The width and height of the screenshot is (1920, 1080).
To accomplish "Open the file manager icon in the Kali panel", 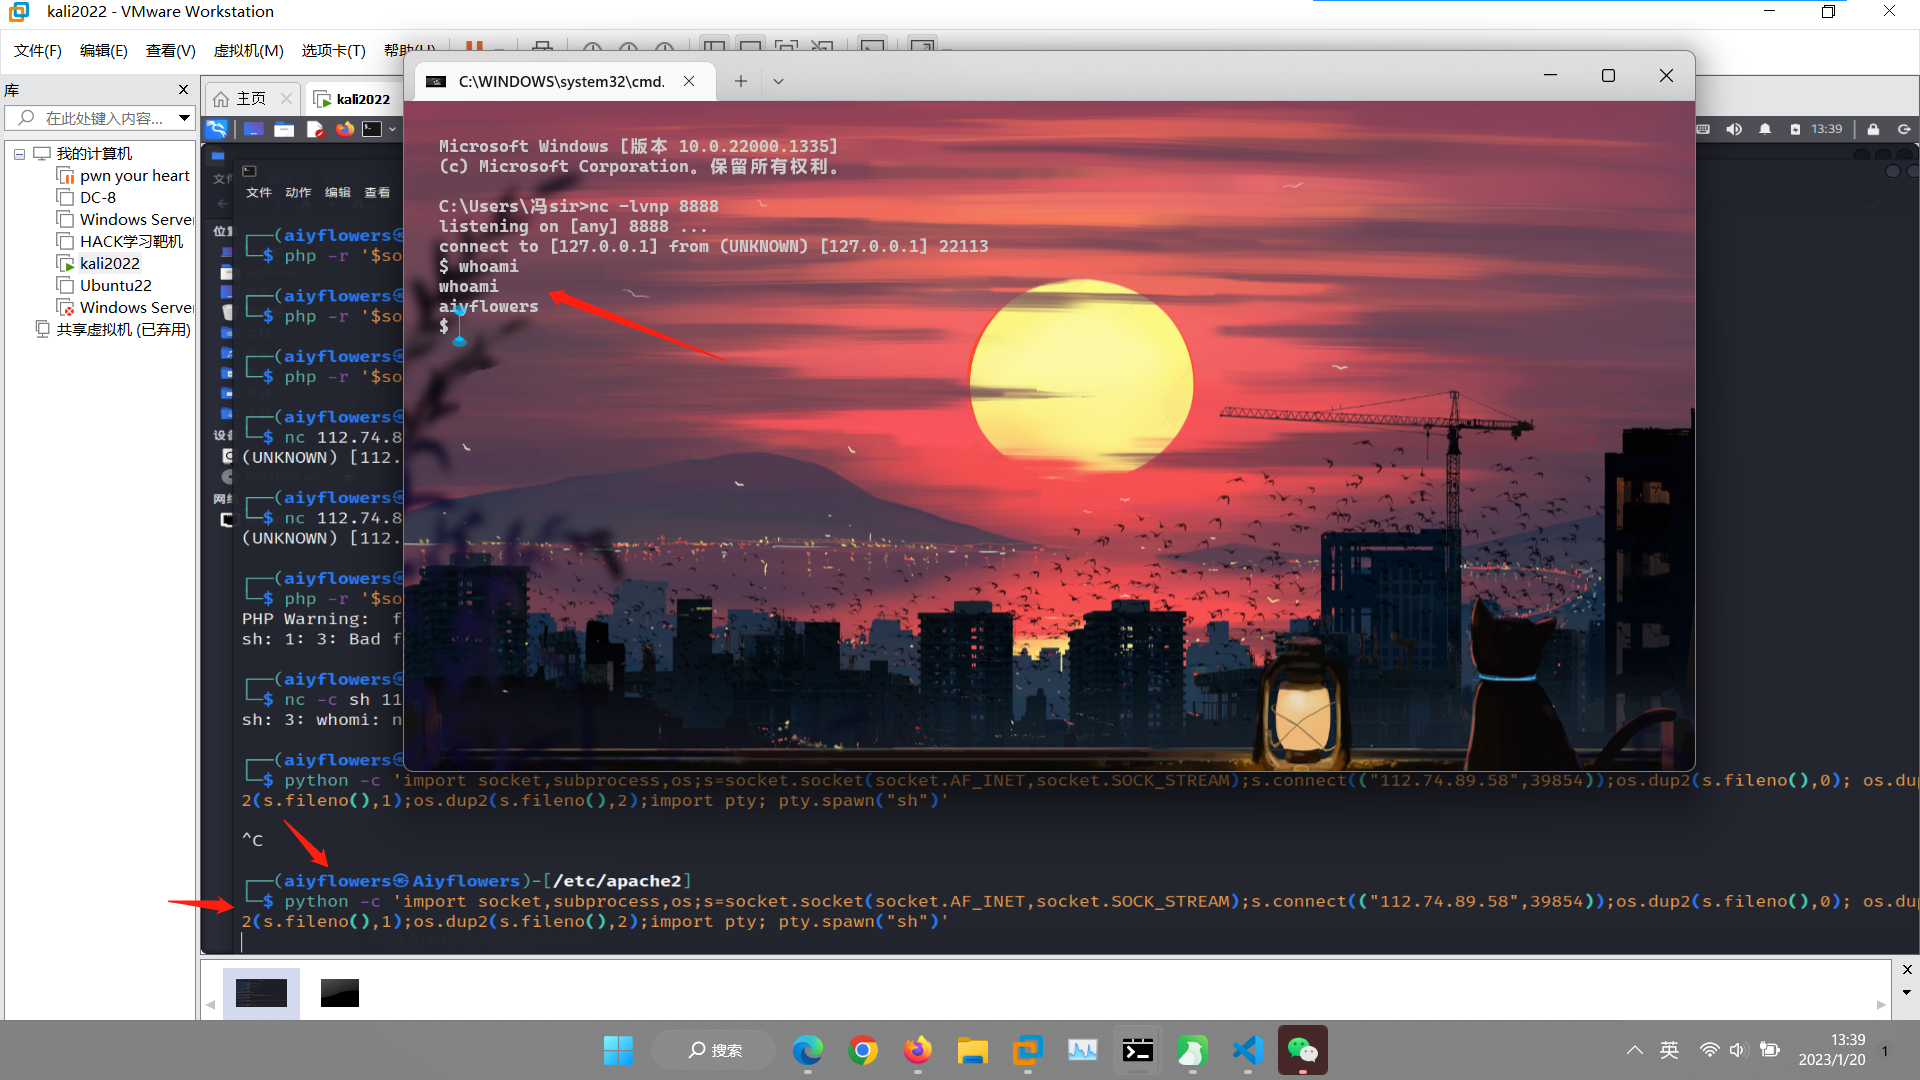I will (x=284, y=129).
